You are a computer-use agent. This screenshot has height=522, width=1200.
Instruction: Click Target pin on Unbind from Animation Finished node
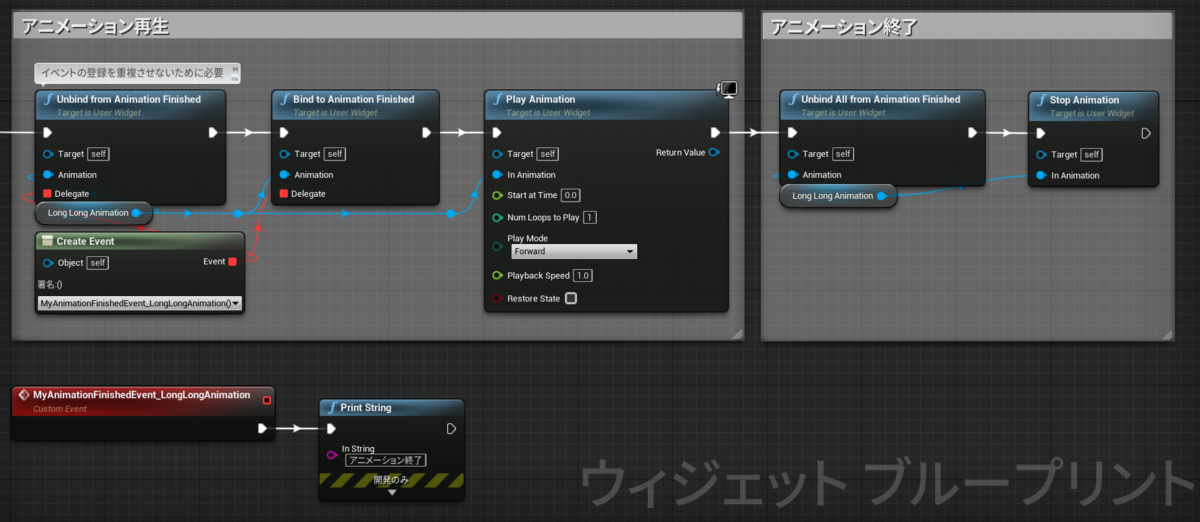pyautogui.click(x=48, y=154)
